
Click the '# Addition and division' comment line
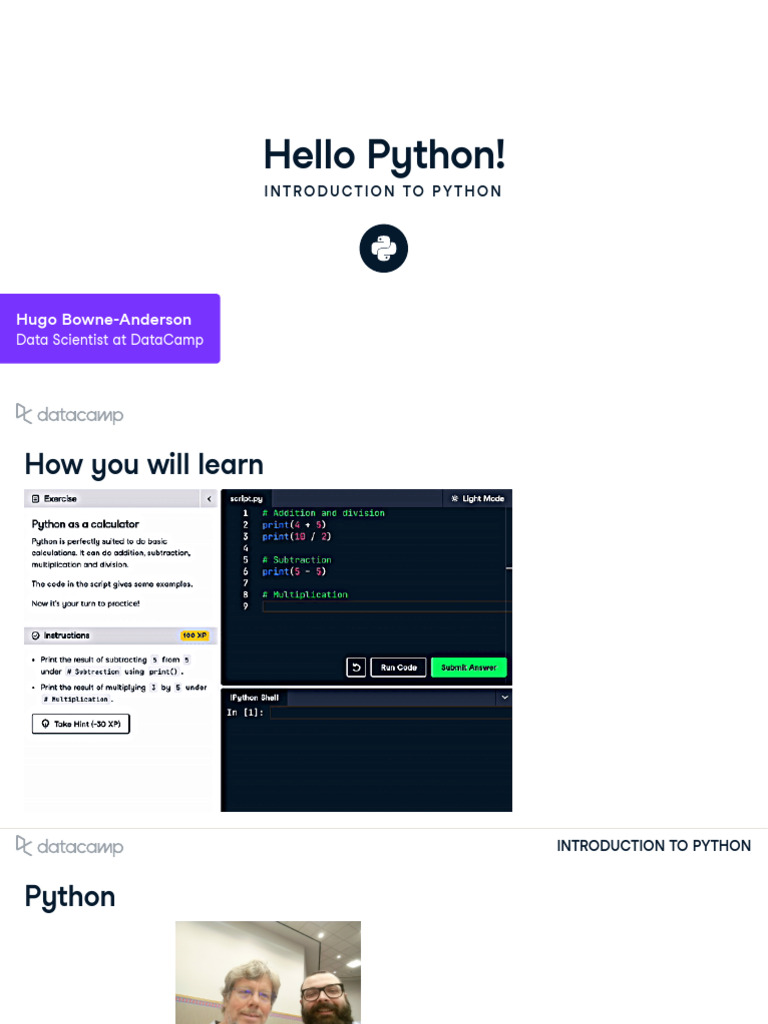click(x=323, y=513)
